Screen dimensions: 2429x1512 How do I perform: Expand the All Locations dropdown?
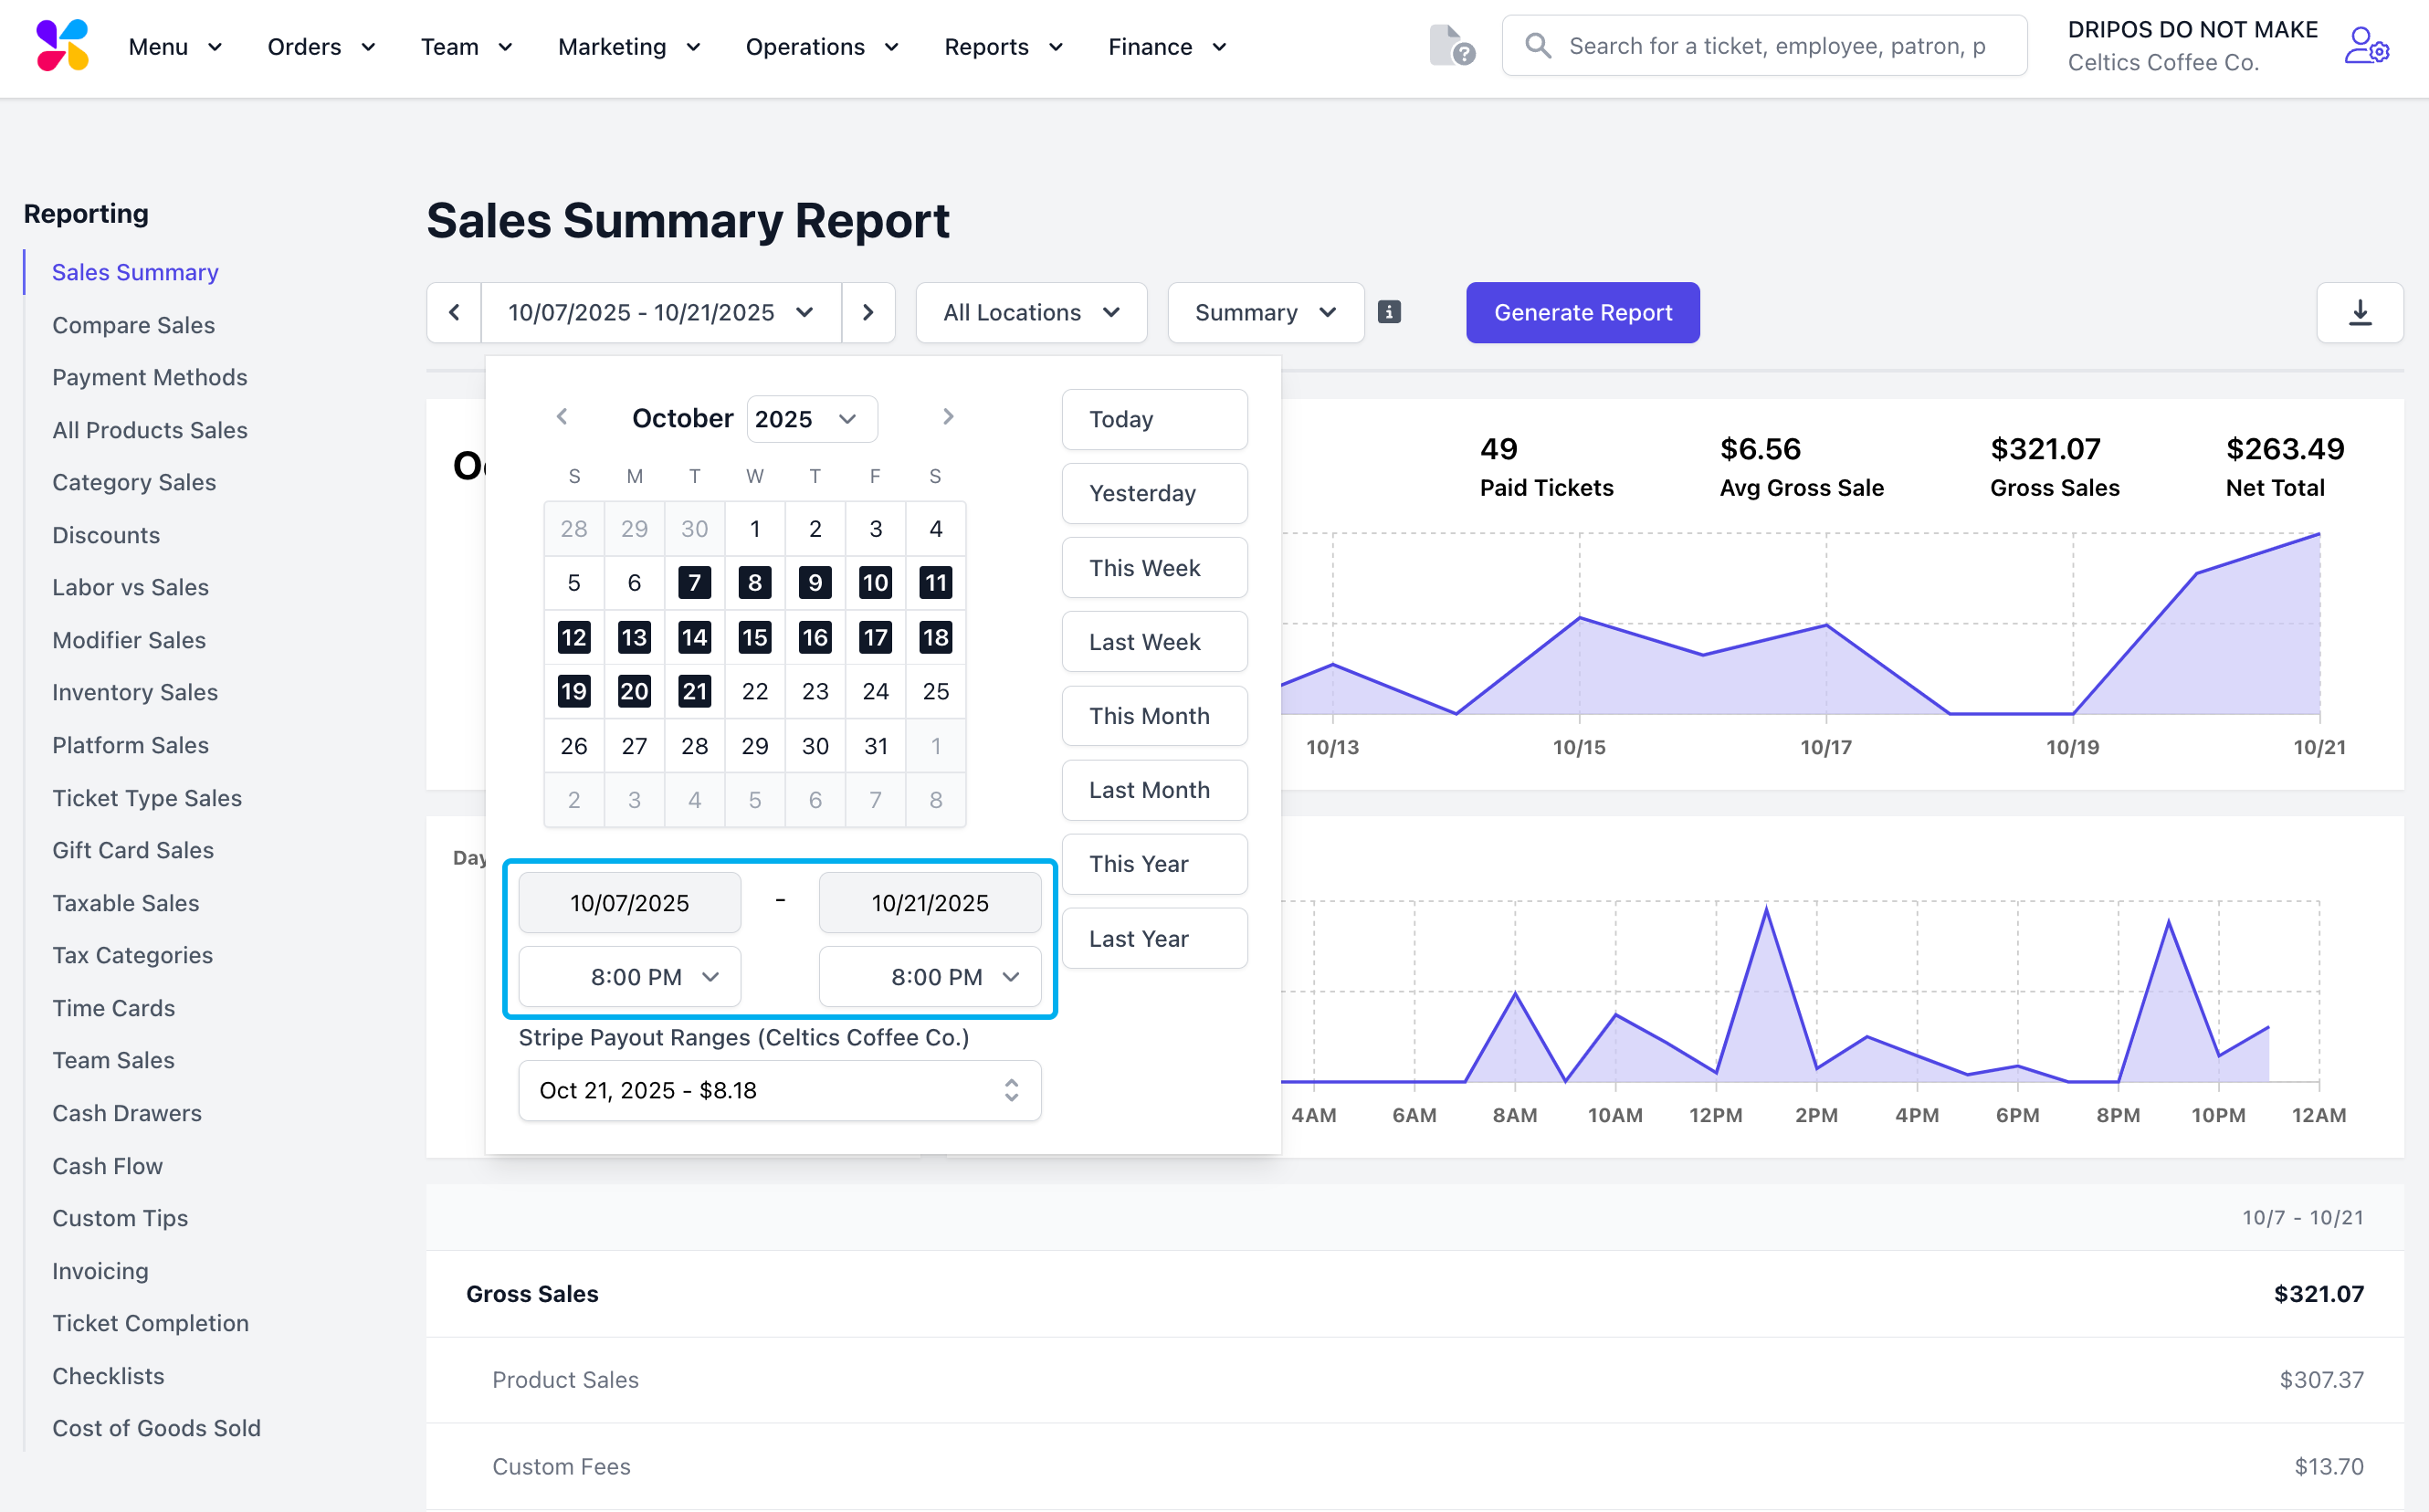click(x=1030, y=313)
